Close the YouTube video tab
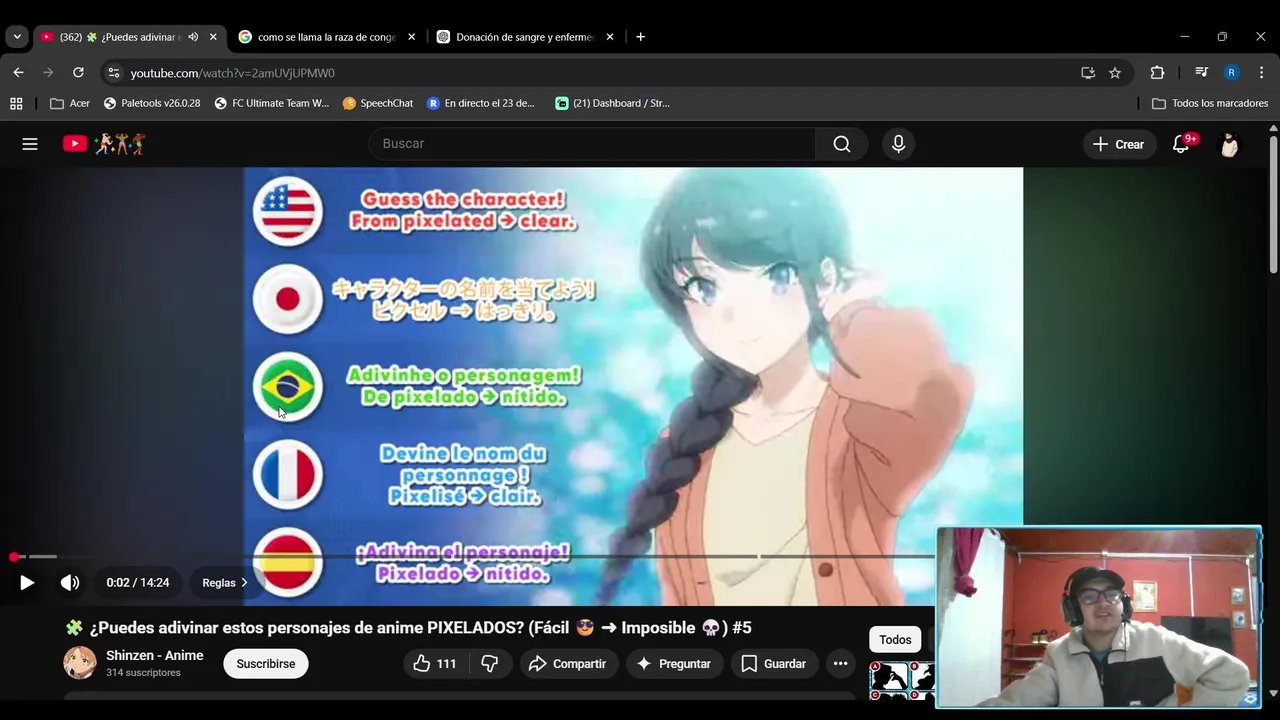The image size is (1280, 720). point(213,37)
